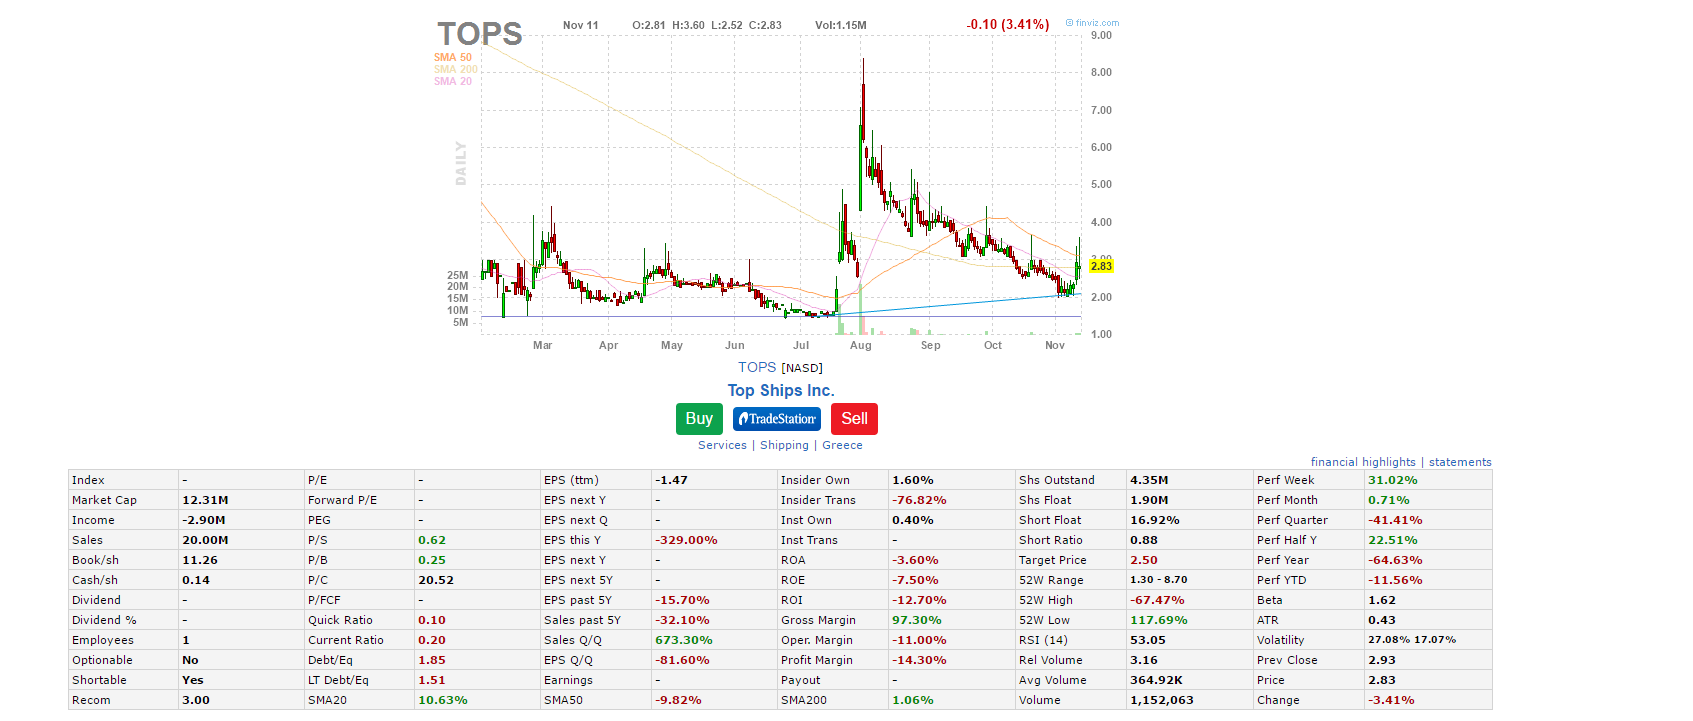Click the finviz.com watermark on chart
Screen dimensions: 1693x721
[x=1093, y=23]
